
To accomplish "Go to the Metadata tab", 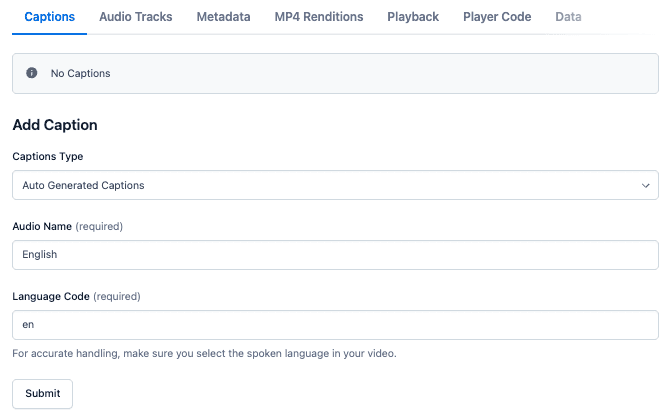I will tap(223, 17).
